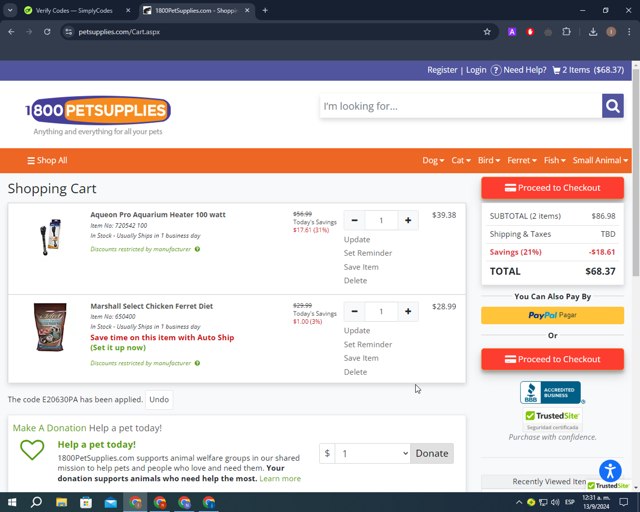Open Marshall Select Chicken Ferret Diet title

coord(151,306)
